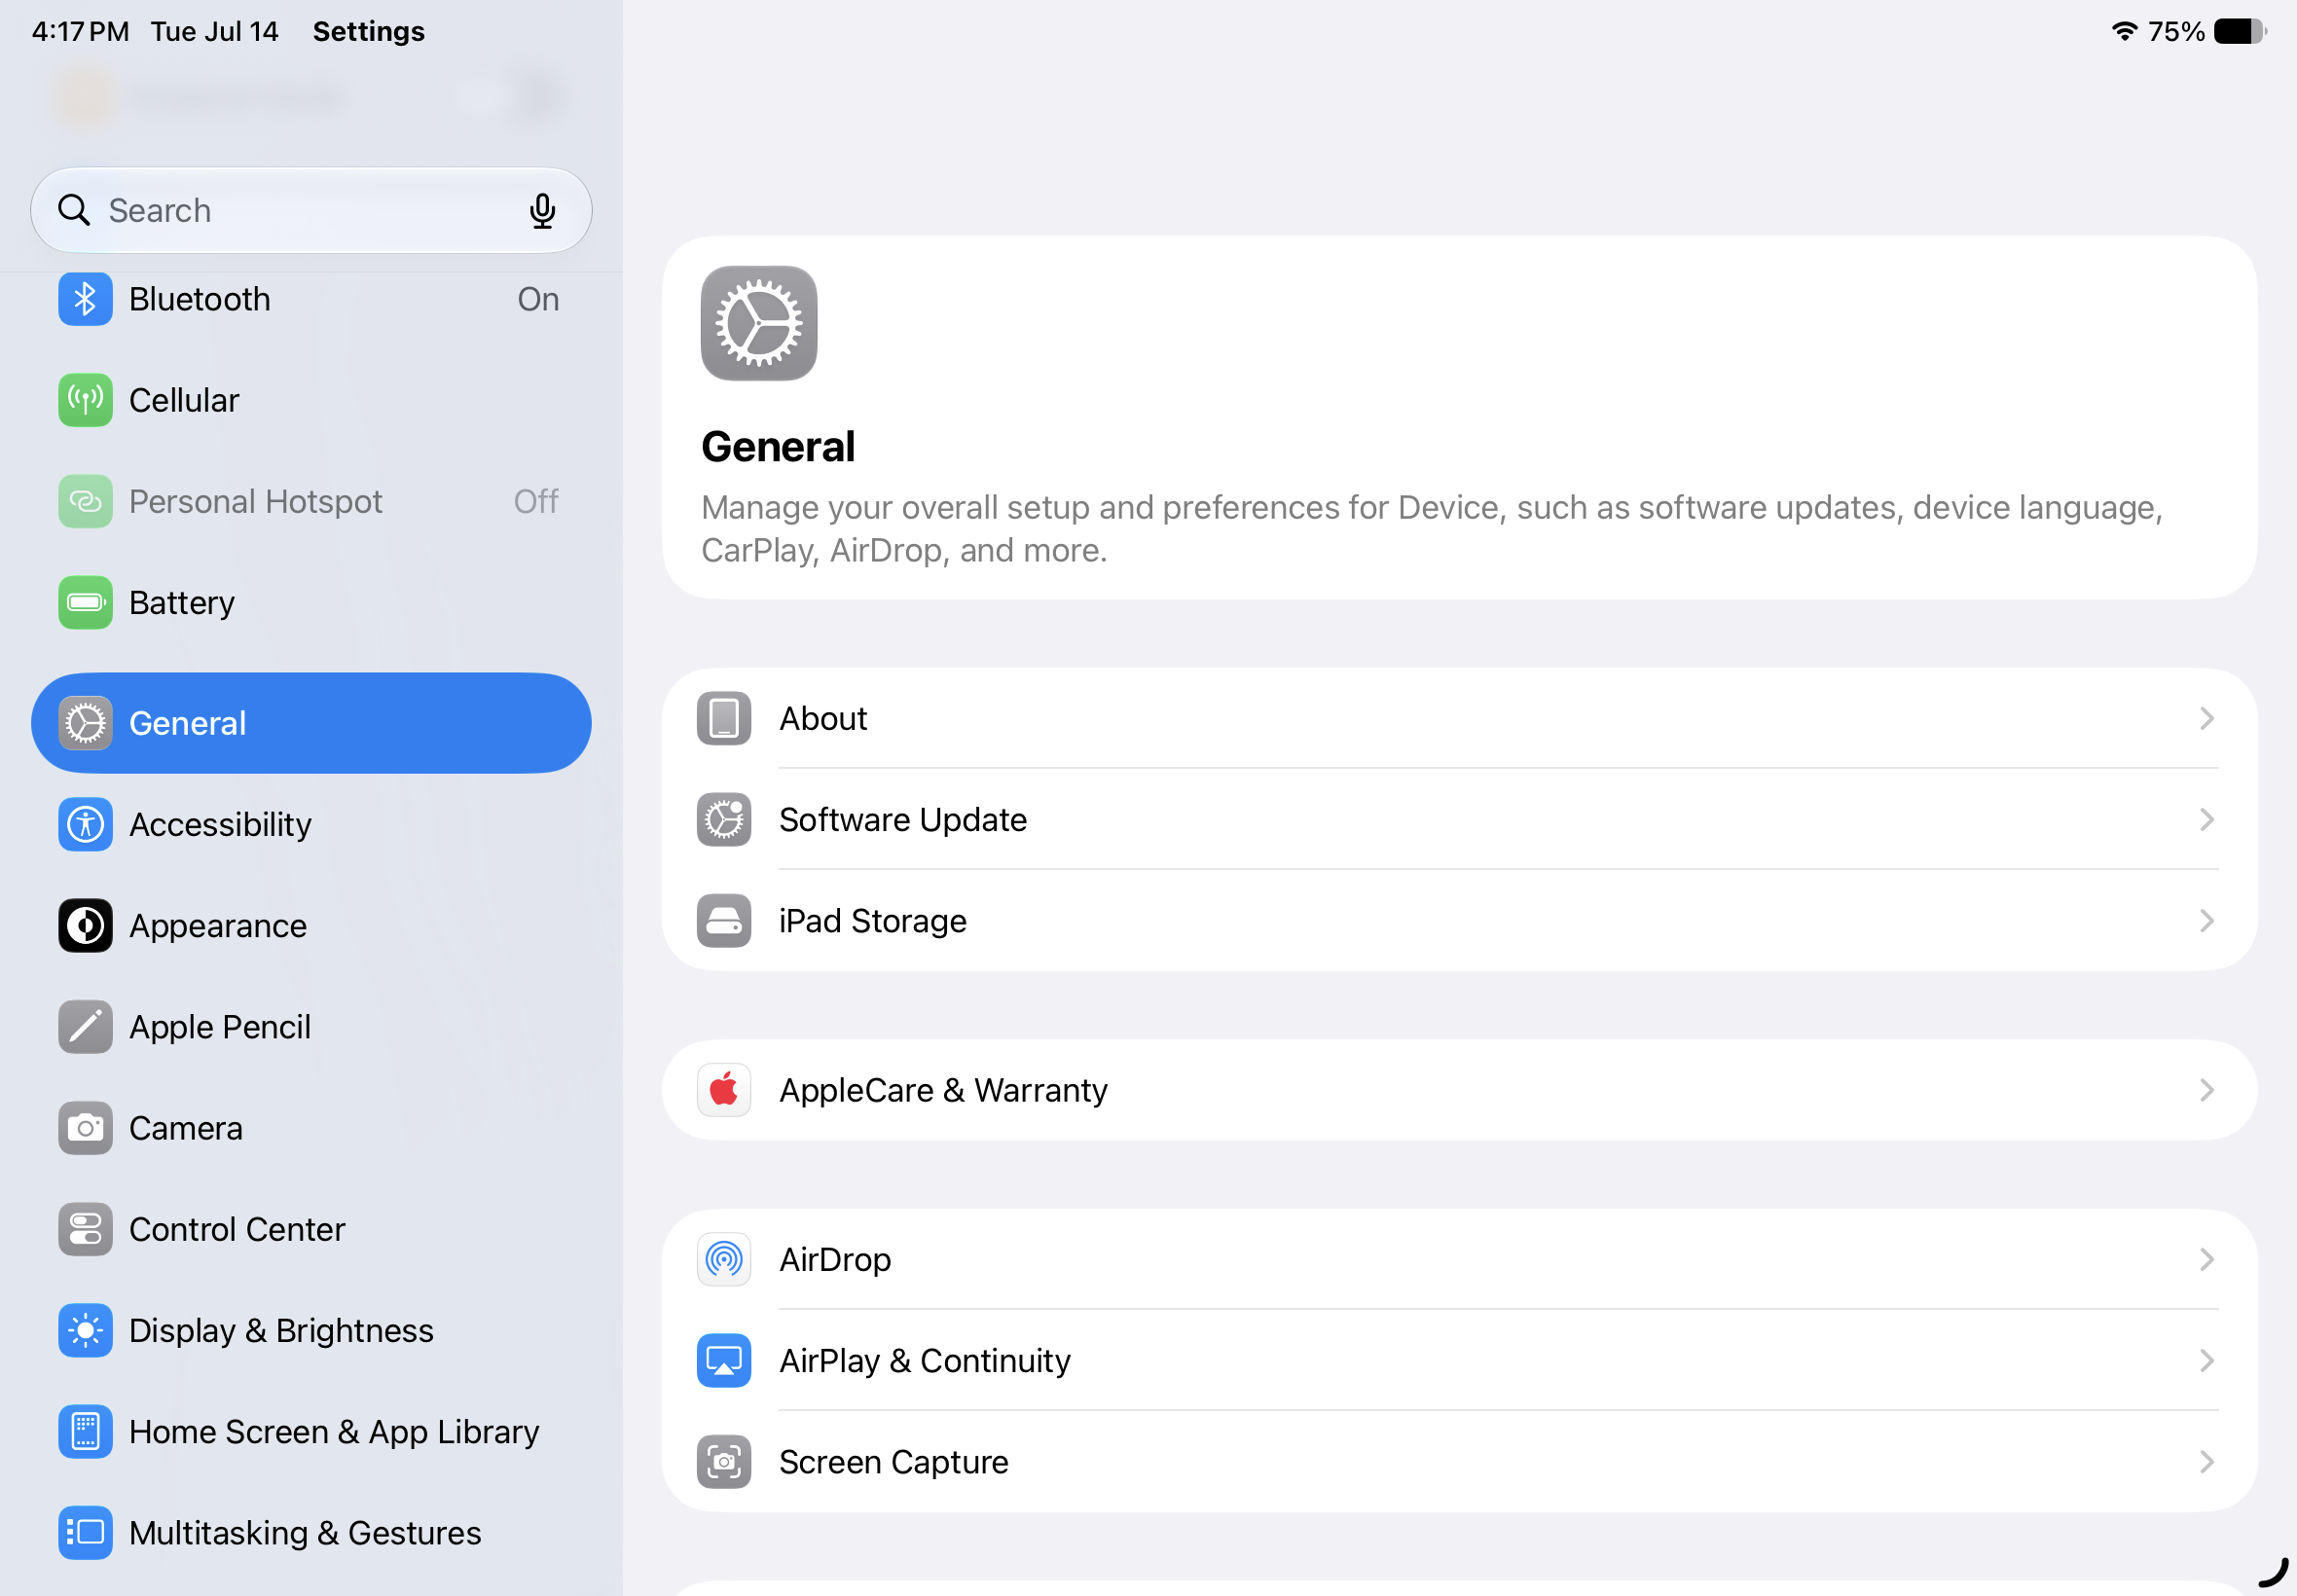Expand the AirDrop row chevron
Screen dimensions: 2297x1596
(2206, 1259)
